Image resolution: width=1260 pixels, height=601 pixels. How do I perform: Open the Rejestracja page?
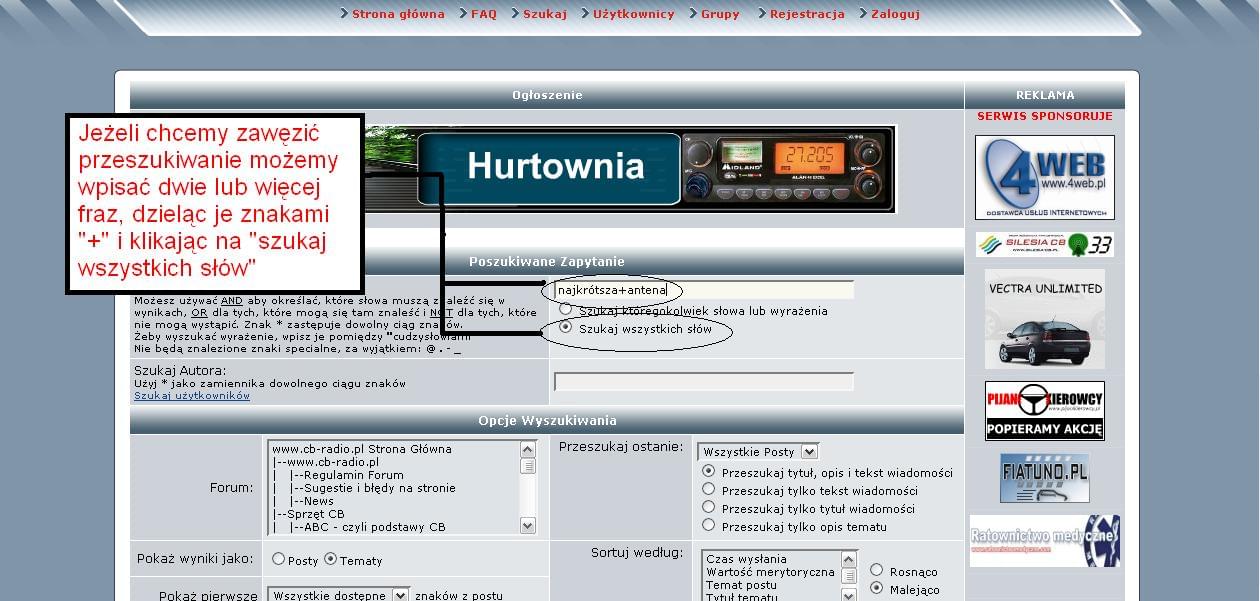pyautogui.click(x=807, y=14)
